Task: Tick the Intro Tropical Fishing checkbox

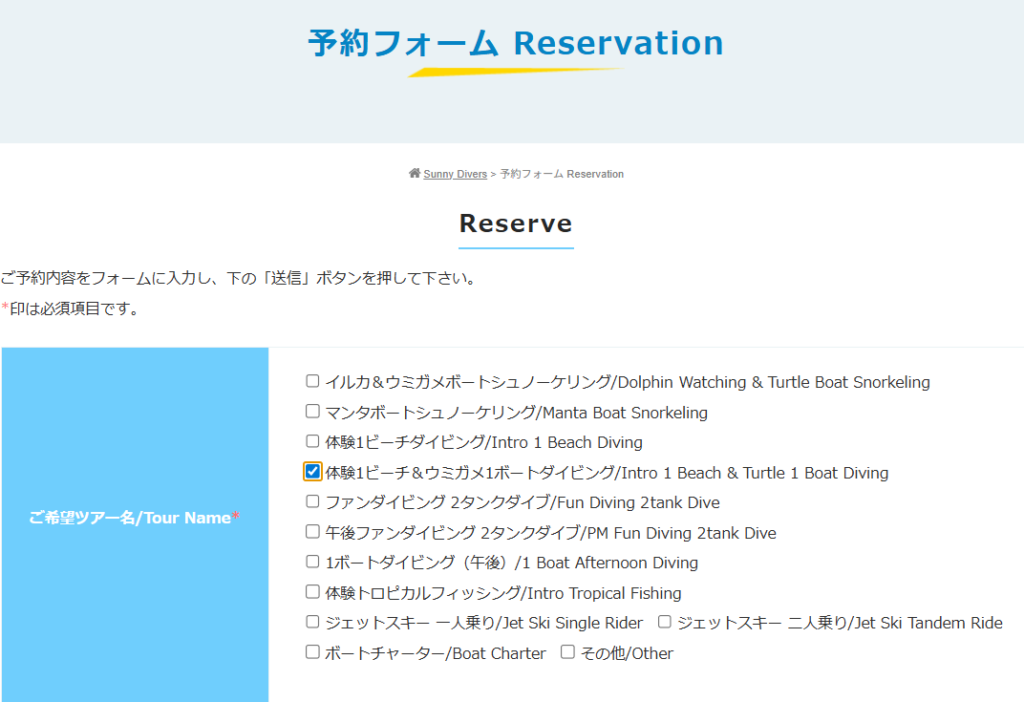Action: pyautogui.click(x=313, y=592)
